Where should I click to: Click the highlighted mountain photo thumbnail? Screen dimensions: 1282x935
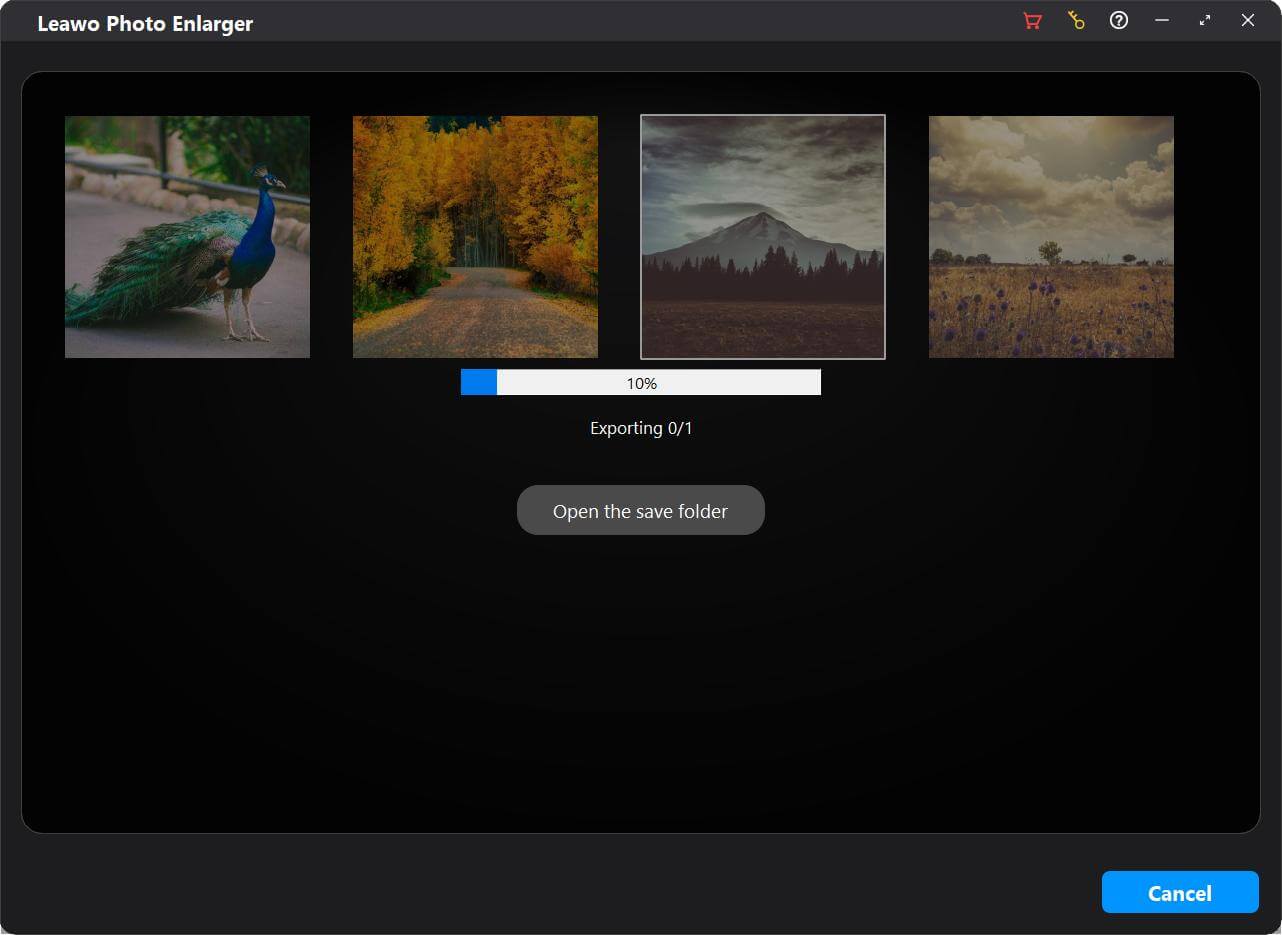click(x=763, y=237)
